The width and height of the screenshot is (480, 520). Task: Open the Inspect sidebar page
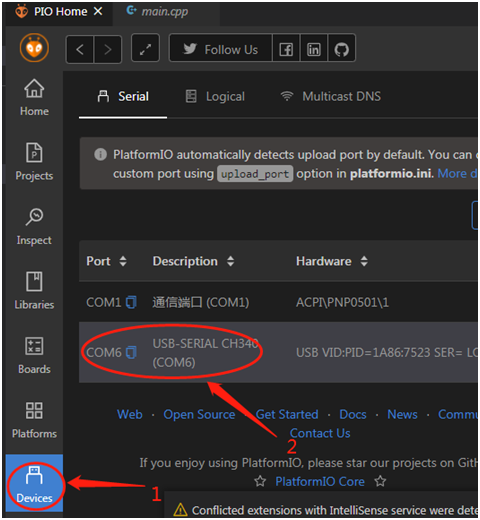pos(34,226)
